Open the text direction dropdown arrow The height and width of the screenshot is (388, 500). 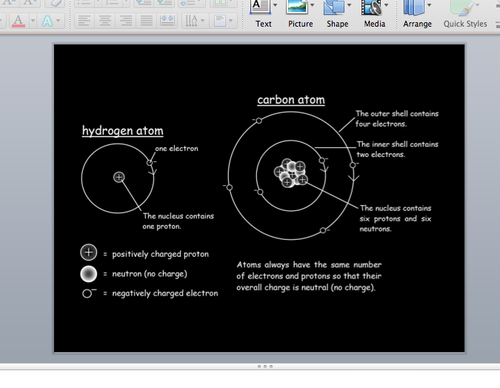(x=202, y=21)
